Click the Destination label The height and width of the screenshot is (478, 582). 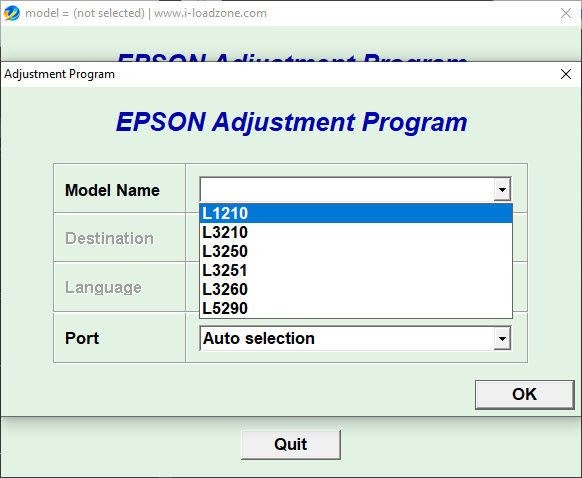tap(109, 239)
